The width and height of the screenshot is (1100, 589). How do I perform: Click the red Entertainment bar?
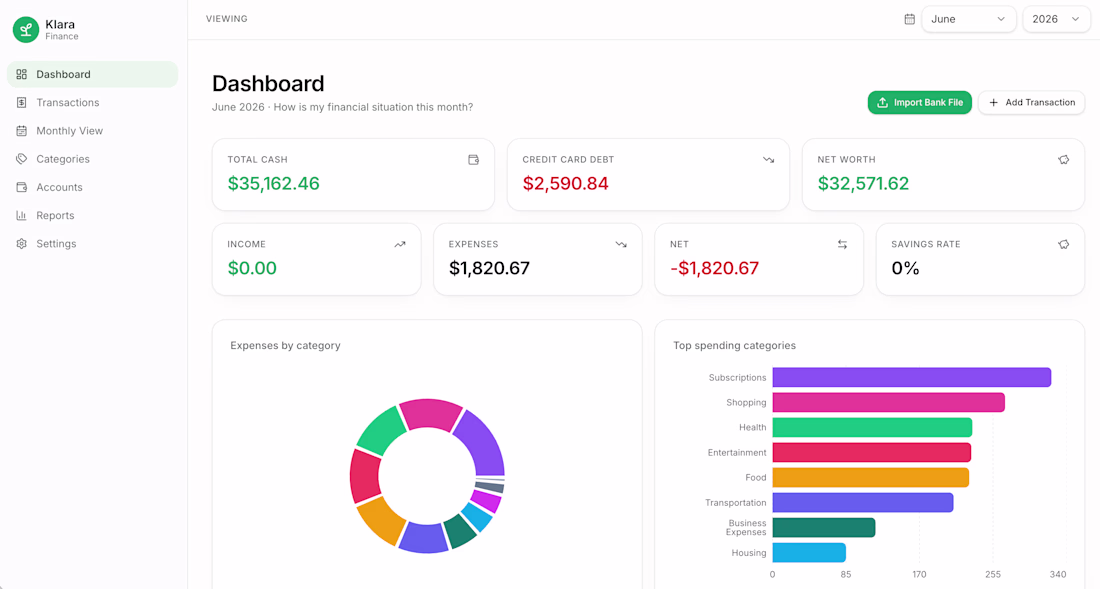[x=871, y=452]
